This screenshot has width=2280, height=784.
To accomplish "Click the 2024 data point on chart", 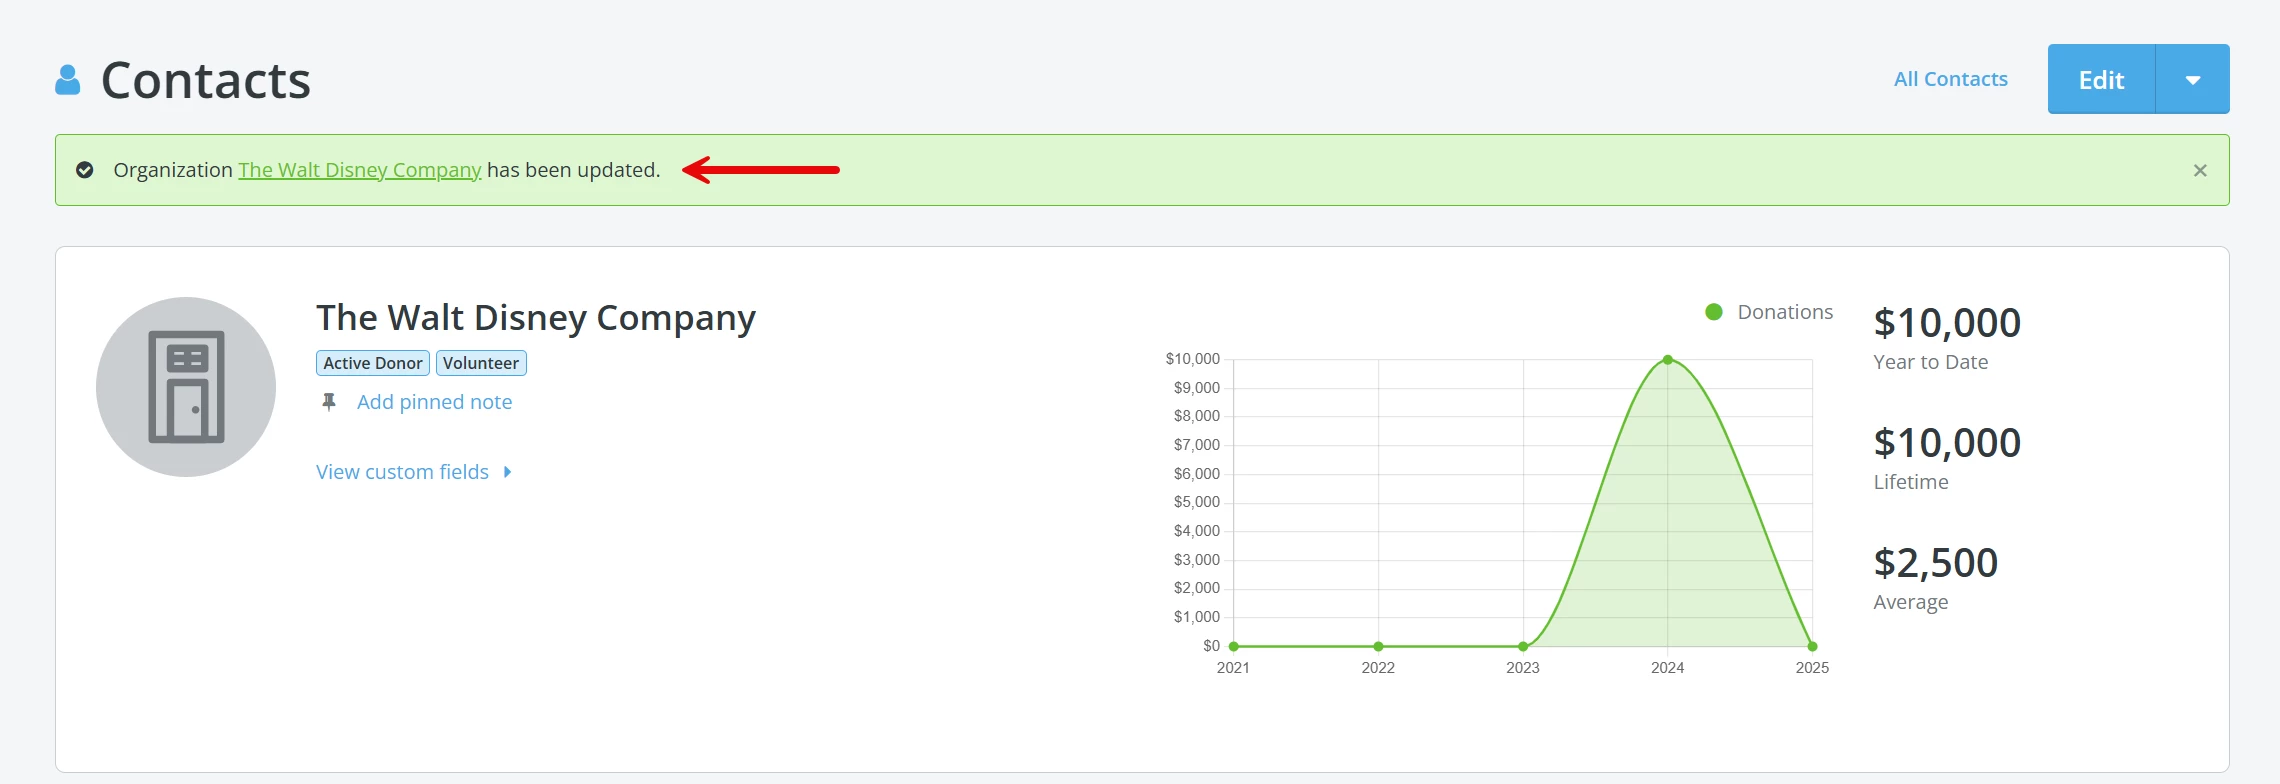I will pos(1668,359).
